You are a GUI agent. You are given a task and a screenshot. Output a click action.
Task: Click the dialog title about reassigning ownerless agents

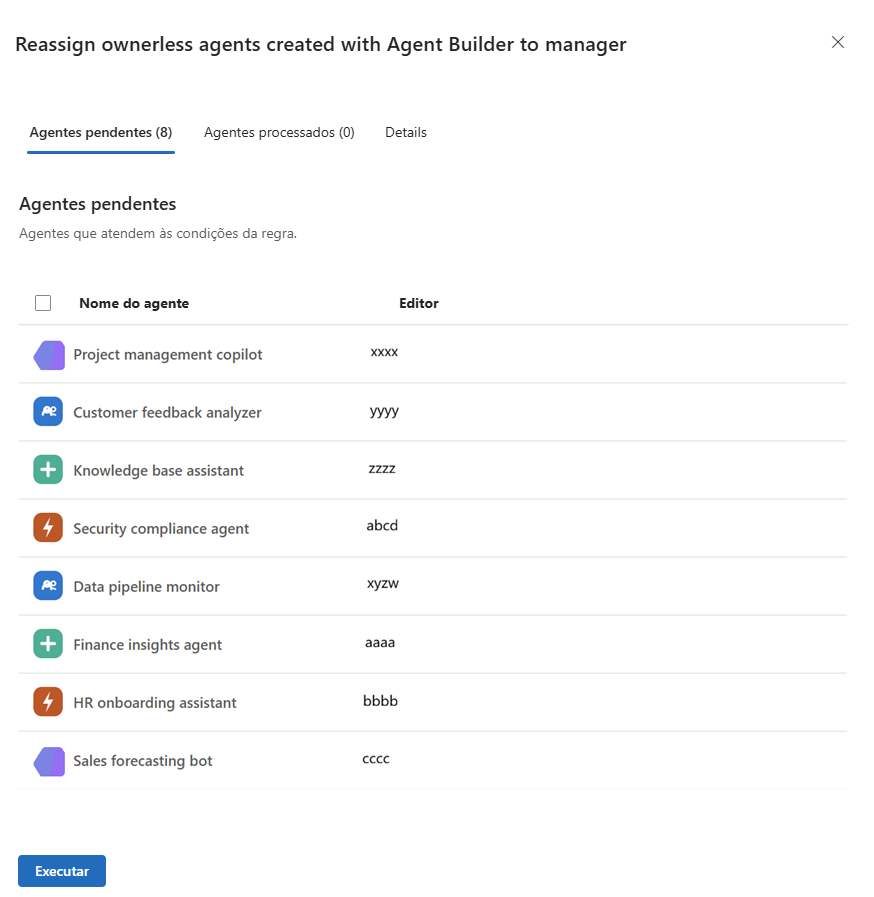point(321,45)
